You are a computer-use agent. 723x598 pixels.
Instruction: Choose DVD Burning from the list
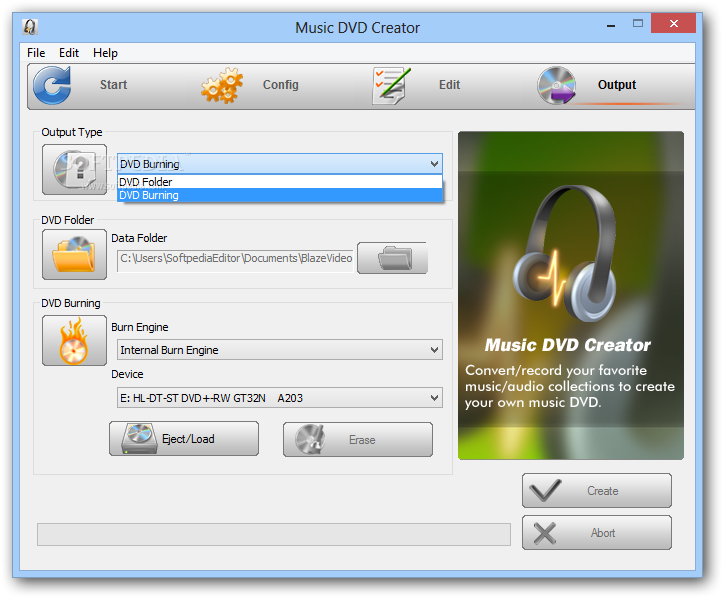(x=280, y=195)
